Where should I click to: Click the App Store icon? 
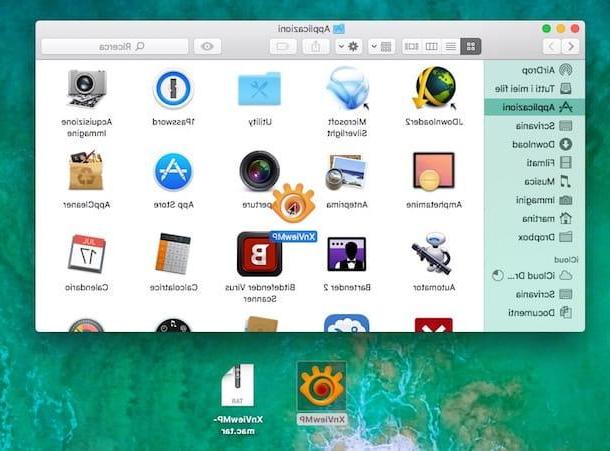(x=173, y=172)
